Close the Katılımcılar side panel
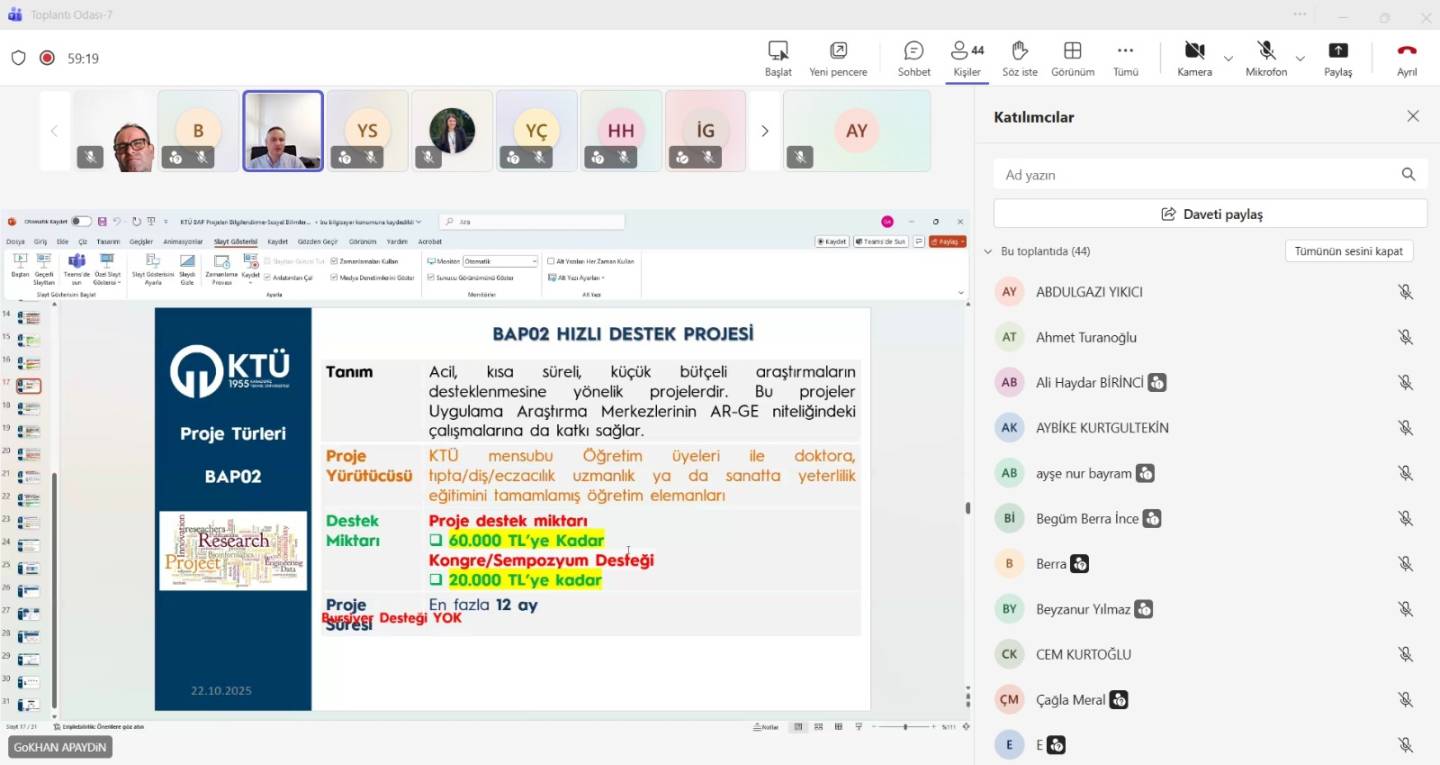1440x765 pixels. tap(1413, 116)
